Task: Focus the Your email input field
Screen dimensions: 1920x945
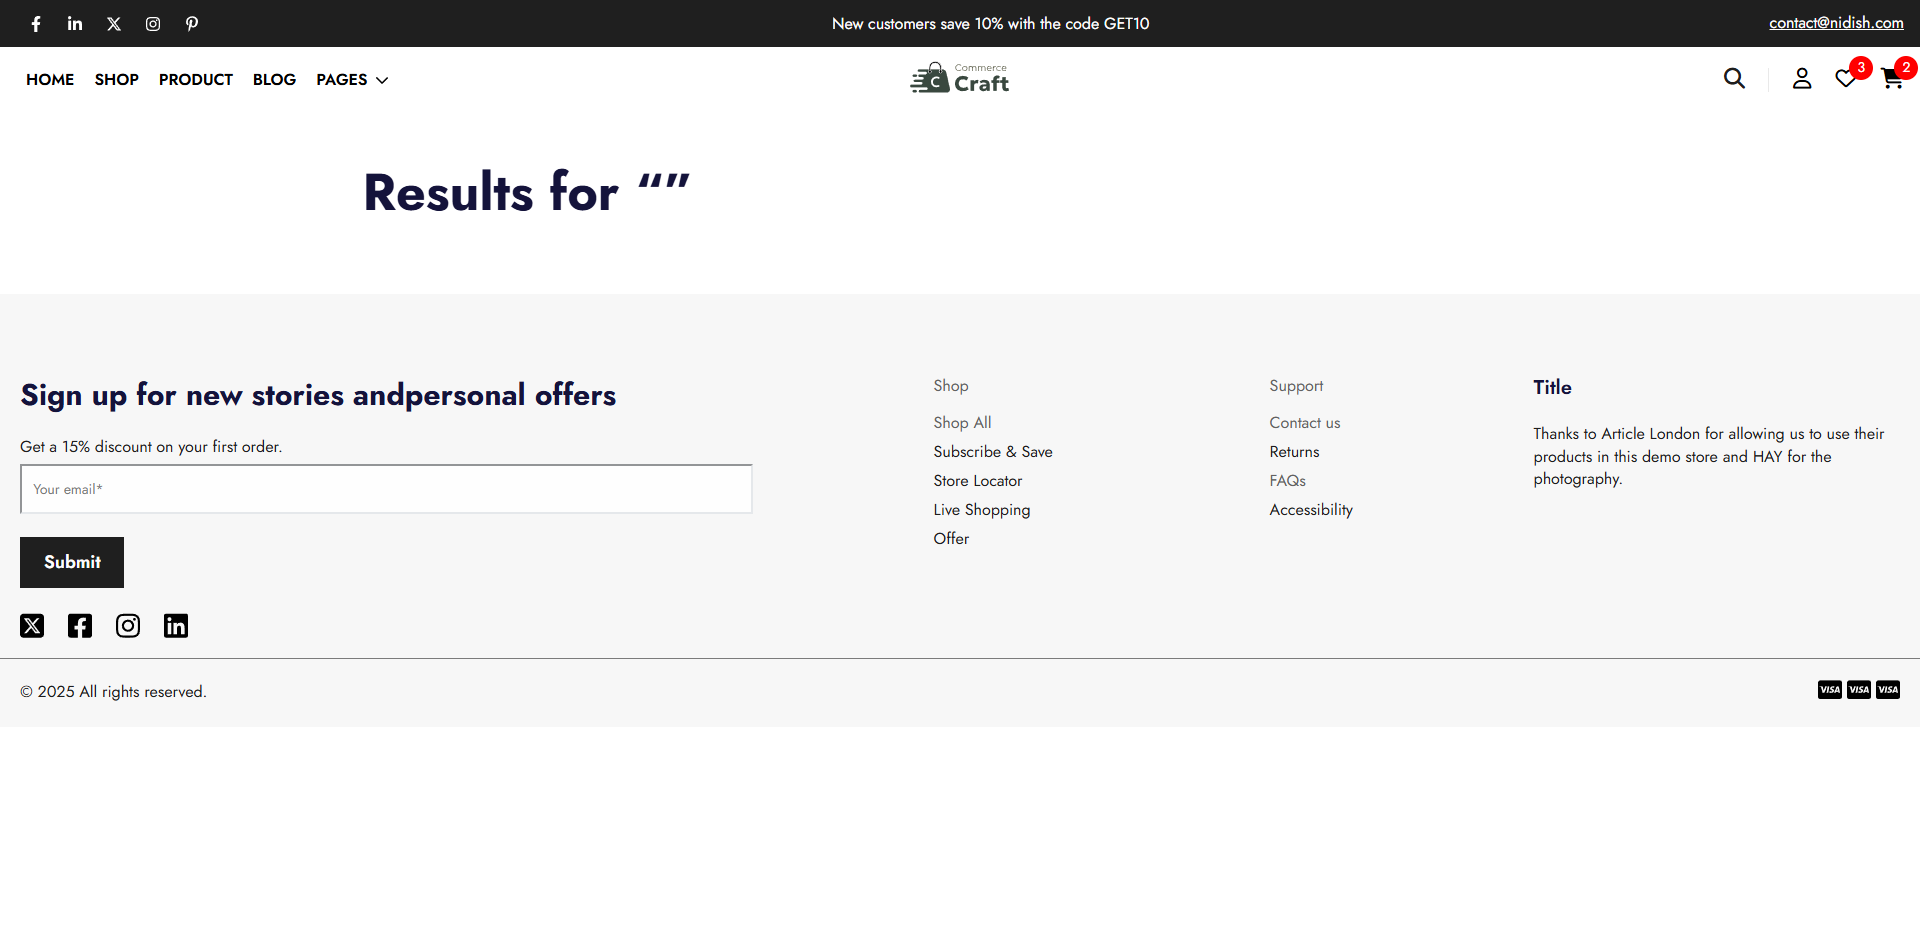Action: pyautogui.click(x=386, y=489)
